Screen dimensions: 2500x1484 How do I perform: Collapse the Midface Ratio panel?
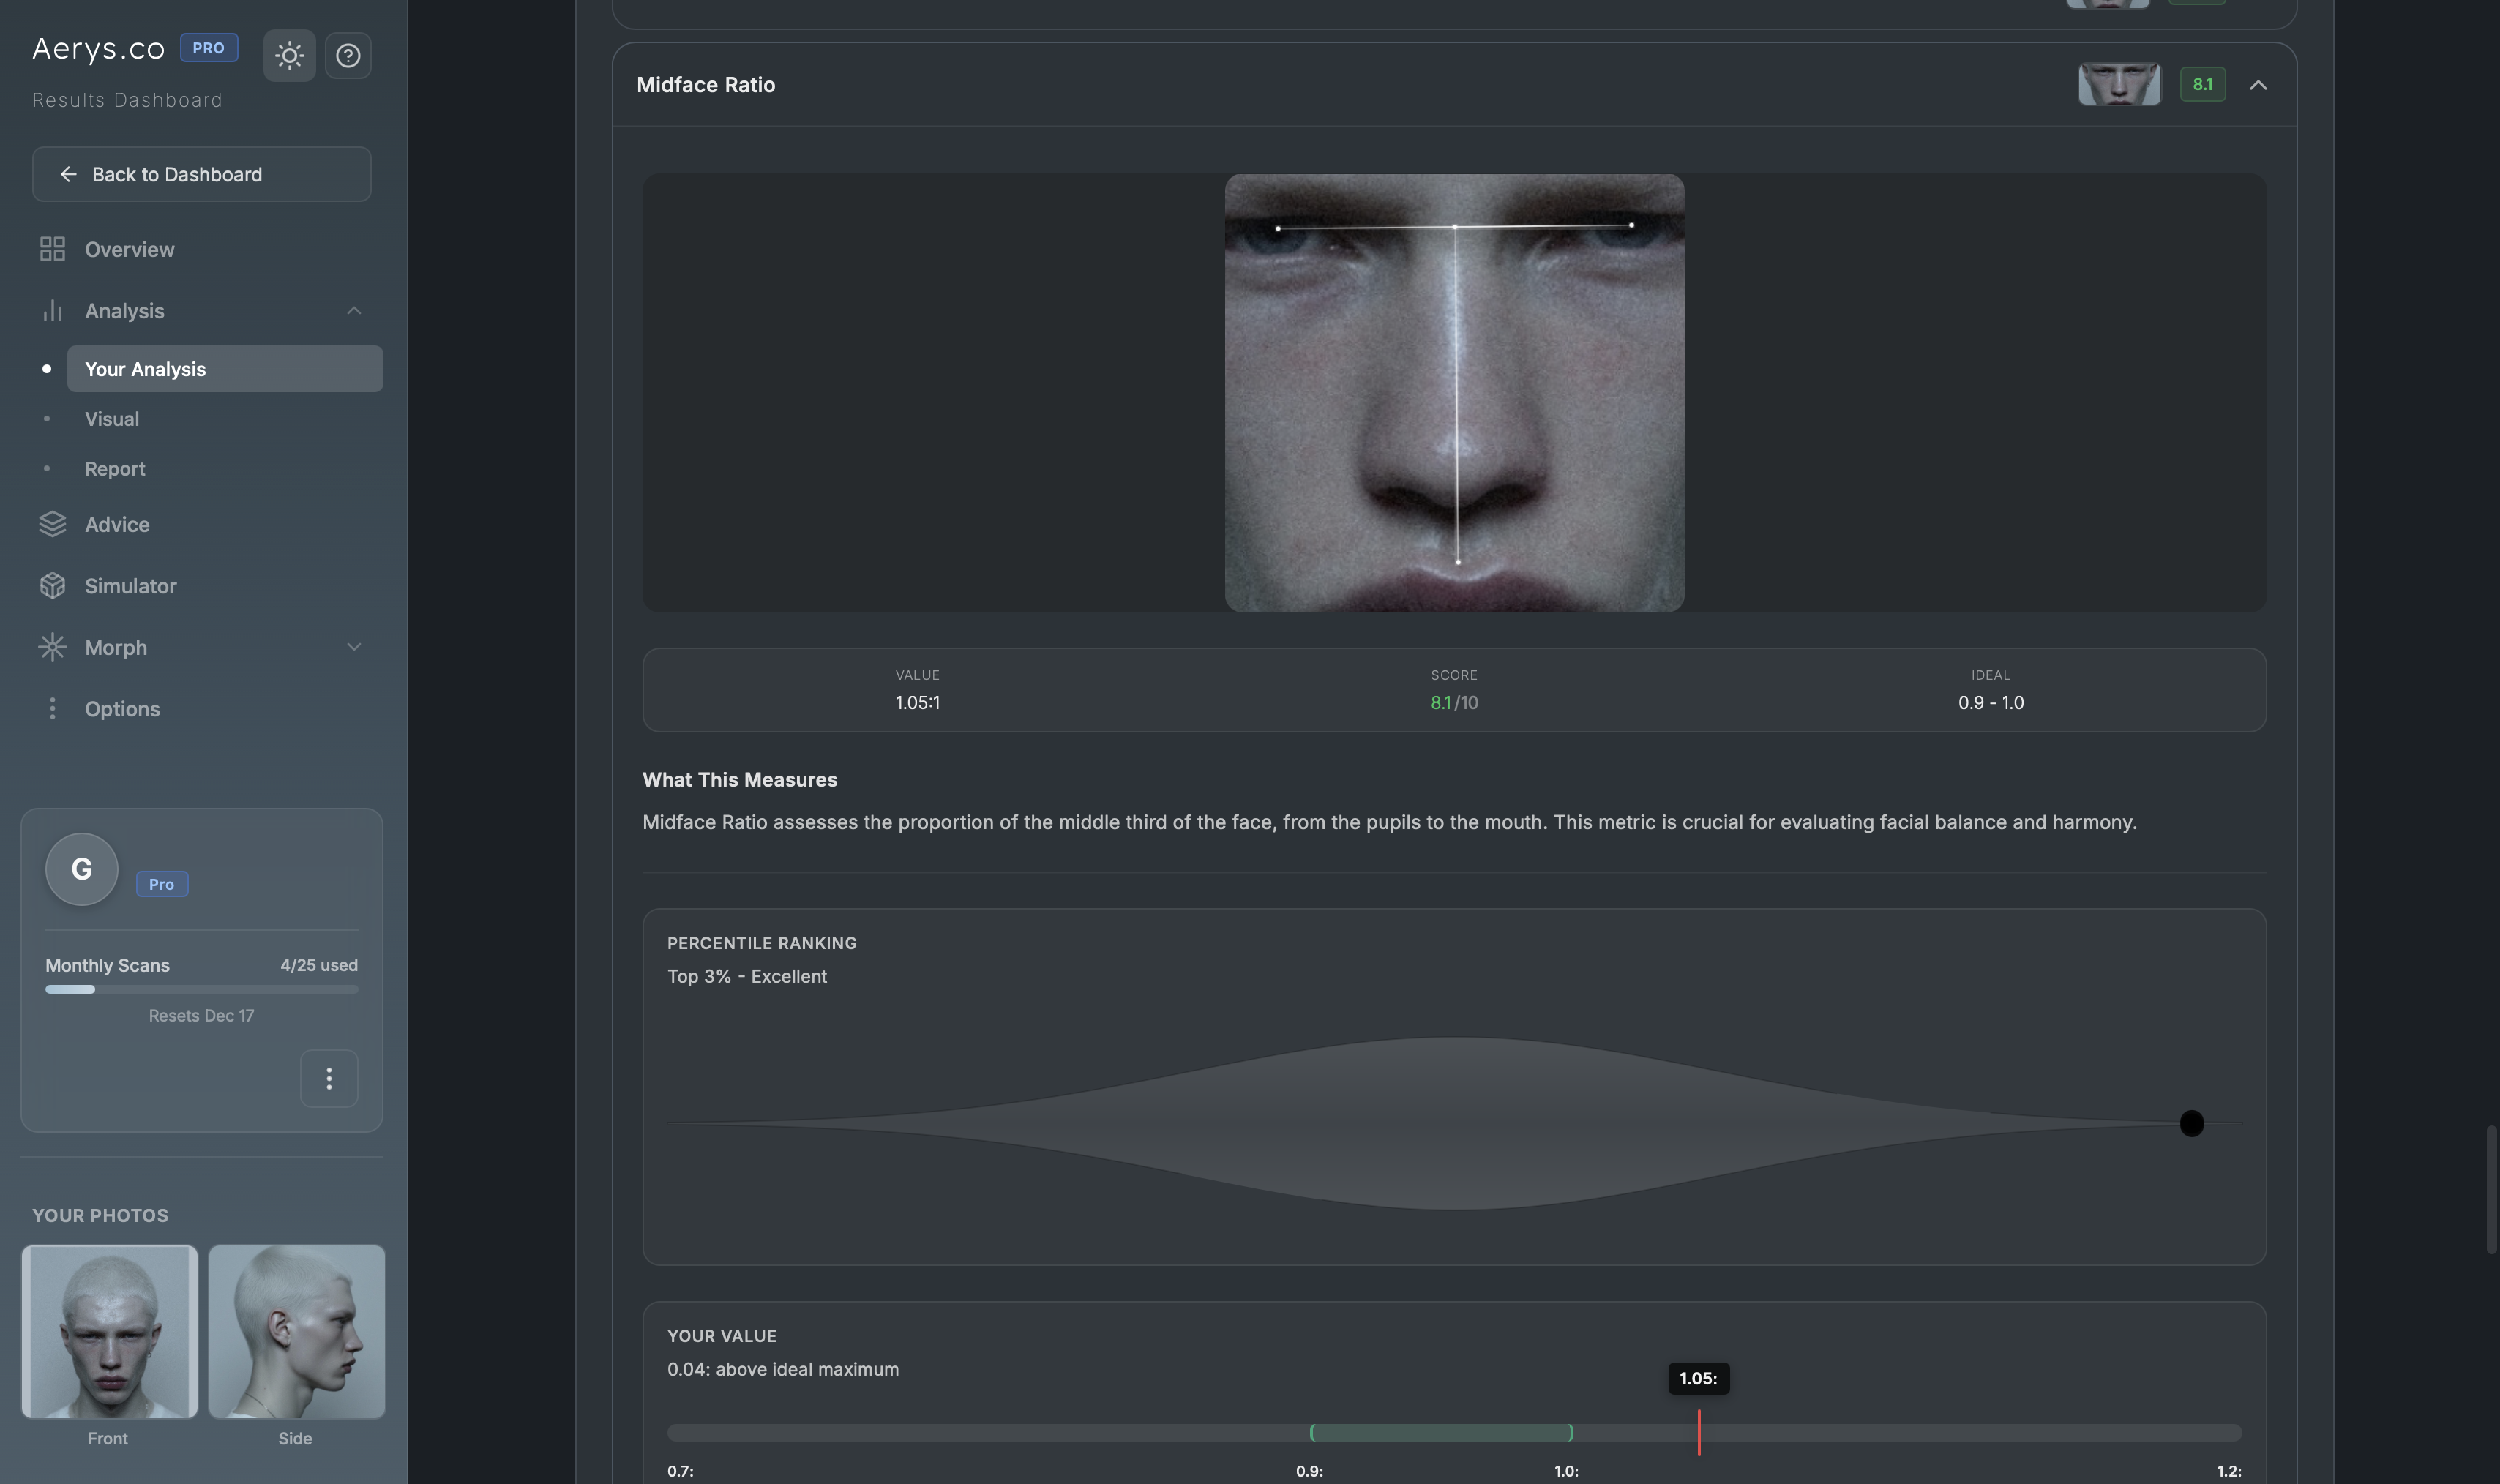pyautogui.click(x=2257, y=85)
